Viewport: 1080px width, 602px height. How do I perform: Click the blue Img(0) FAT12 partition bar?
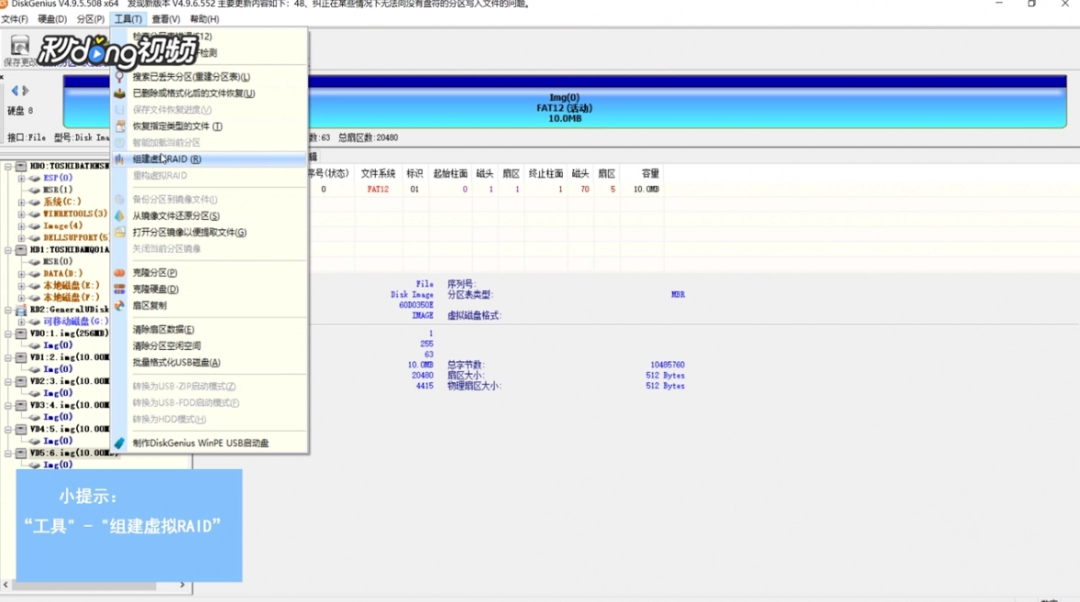(564, 107)
